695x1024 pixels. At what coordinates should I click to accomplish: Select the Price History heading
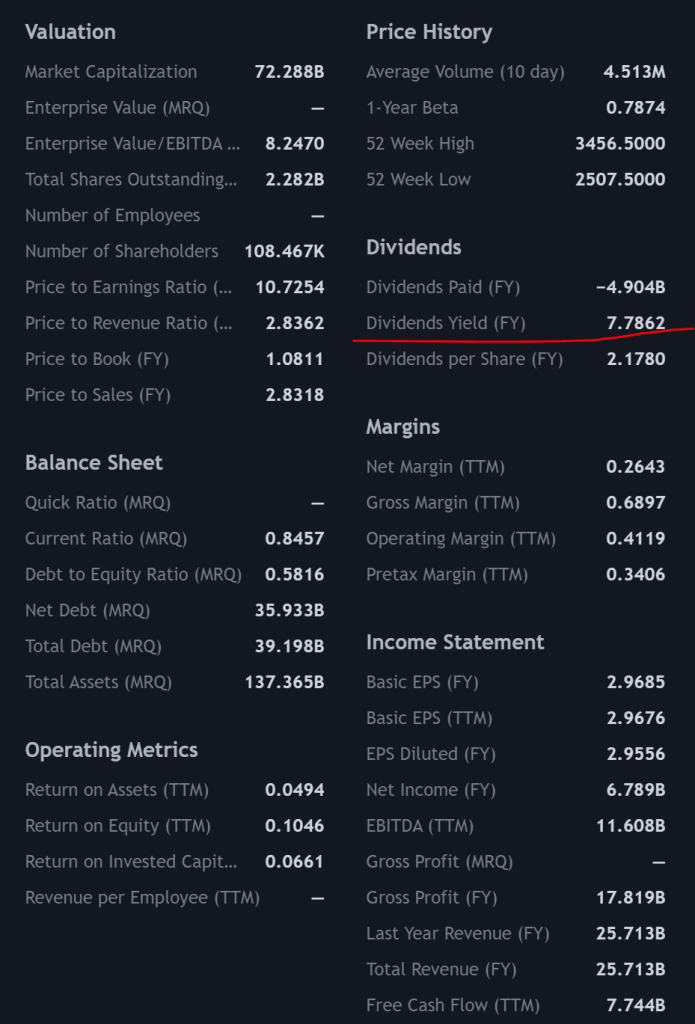[429, 32]
